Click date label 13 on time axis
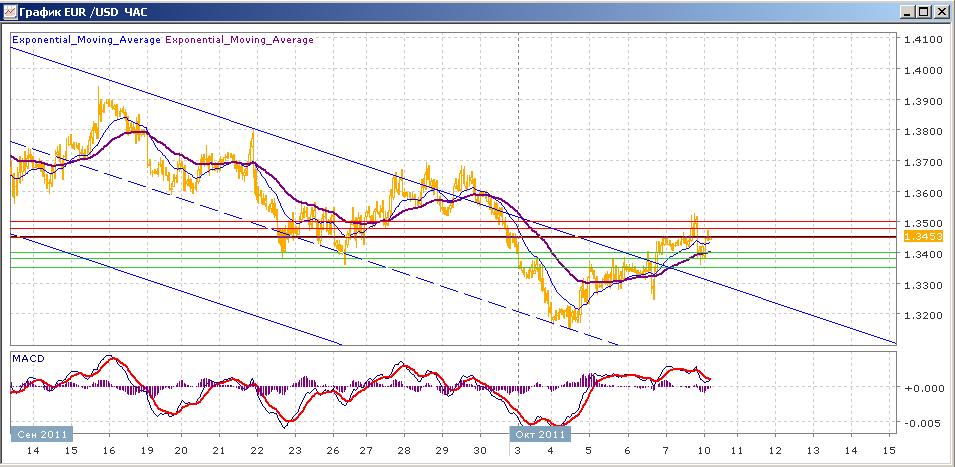The width and height of the screenshot is (955, 467). pos(812,451)
